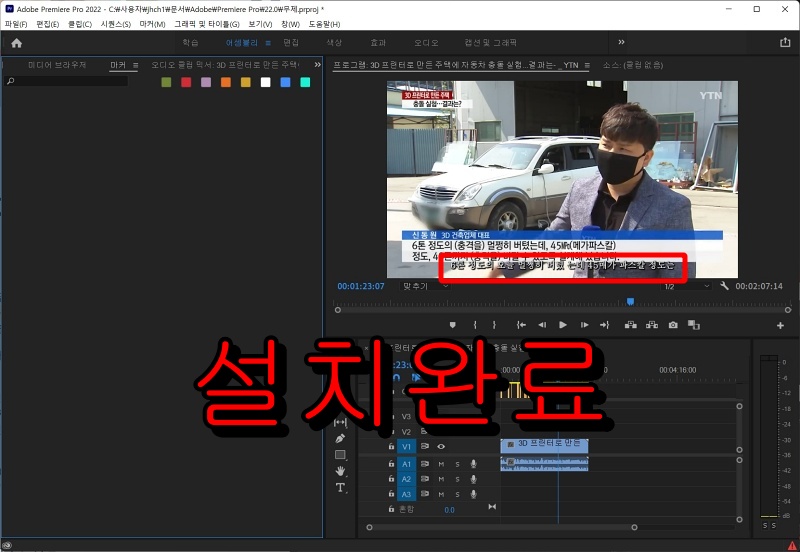Image resolution: width=800 pixels, height=552 pixels.
Task: Mark In point in Program monitor
Action: 475,325
